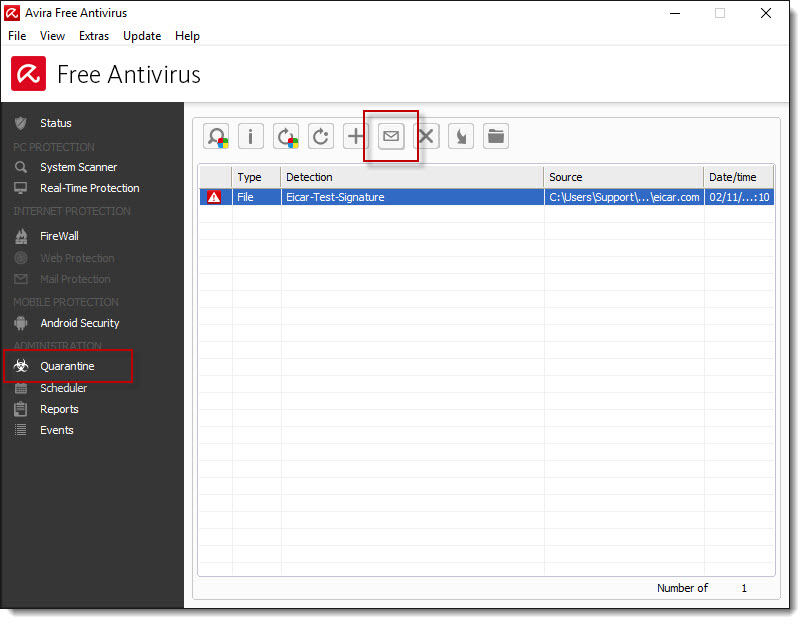Viewport: 805px width, 624px height.
Task: Select Quarantine in sidebar
Action: pos(68,366)
